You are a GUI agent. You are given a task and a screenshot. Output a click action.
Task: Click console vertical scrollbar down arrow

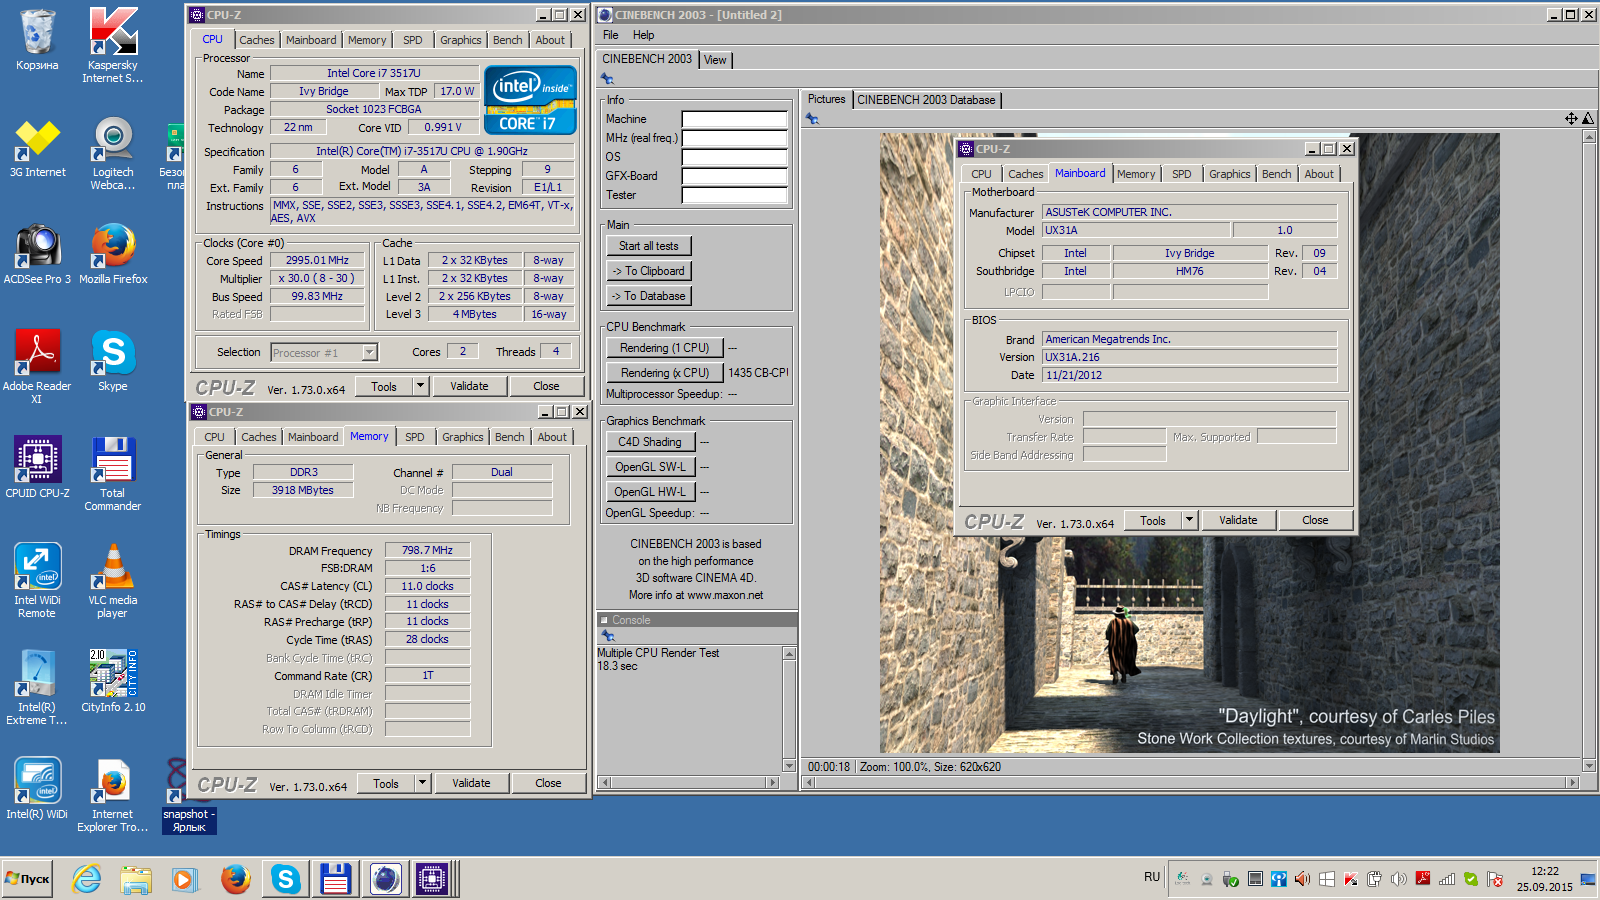pyautogui.click(x=789, y=767)
